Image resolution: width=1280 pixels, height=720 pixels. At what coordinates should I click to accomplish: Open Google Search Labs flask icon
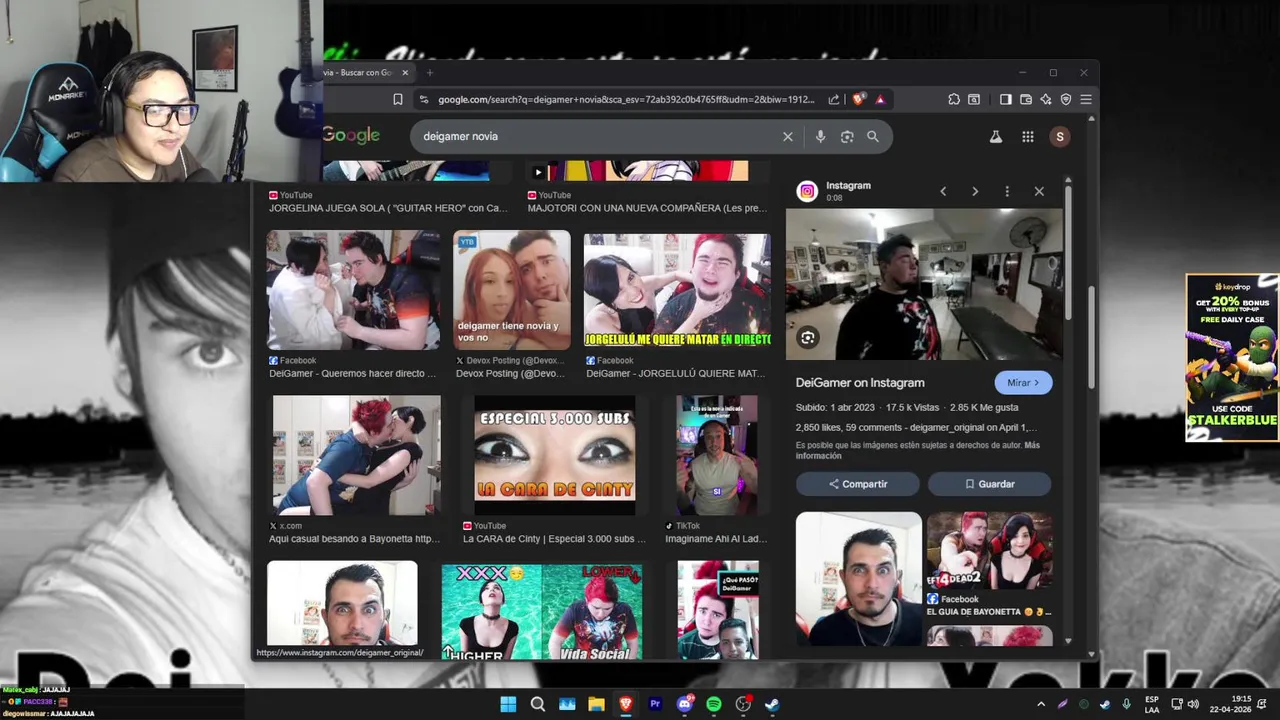tap(996, 136)
